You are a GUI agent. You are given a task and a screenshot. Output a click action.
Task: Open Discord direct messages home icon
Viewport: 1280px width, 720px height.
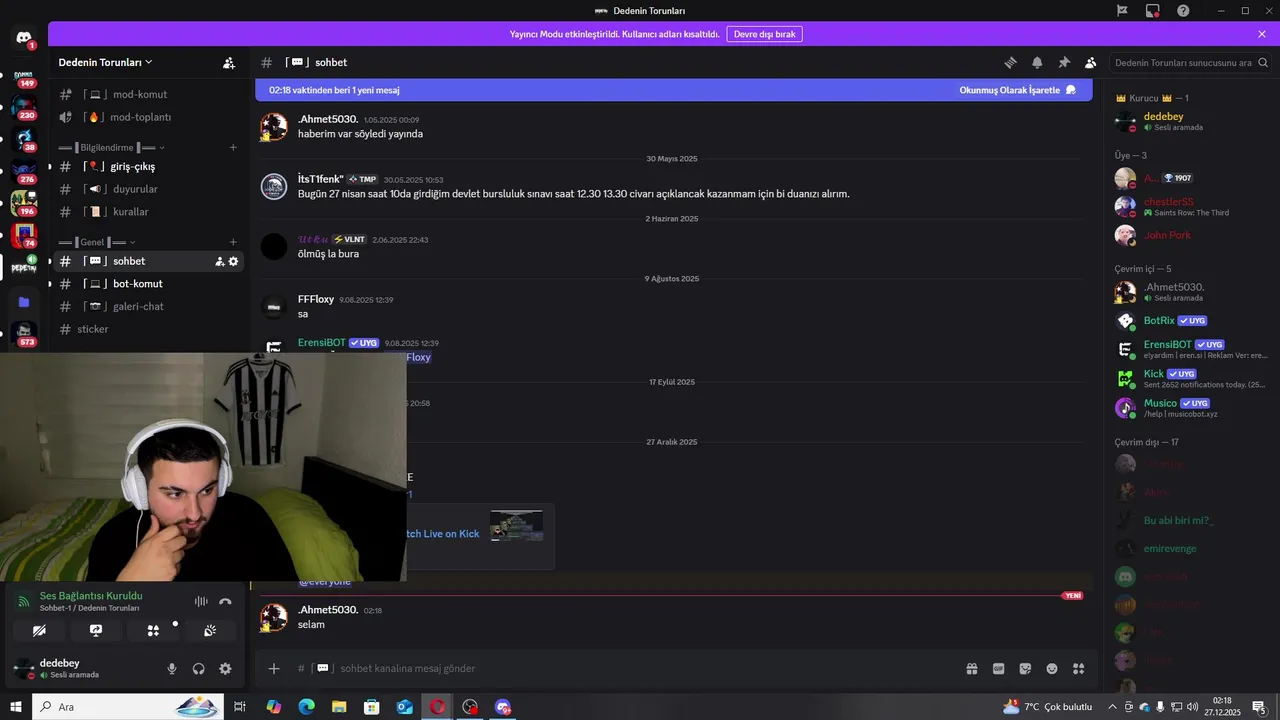23,38
